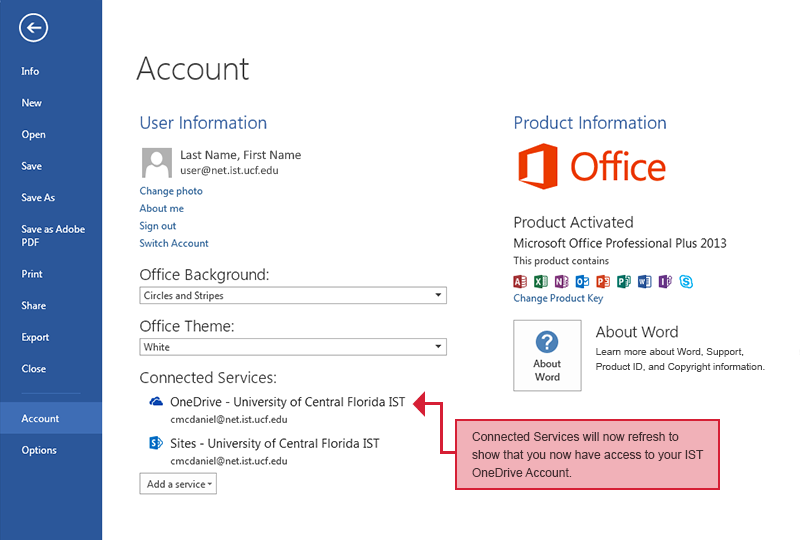The width and height of the screenshot is (800, 540).
Task: Choose Save in the sidebar
Action: click(32, 166)
